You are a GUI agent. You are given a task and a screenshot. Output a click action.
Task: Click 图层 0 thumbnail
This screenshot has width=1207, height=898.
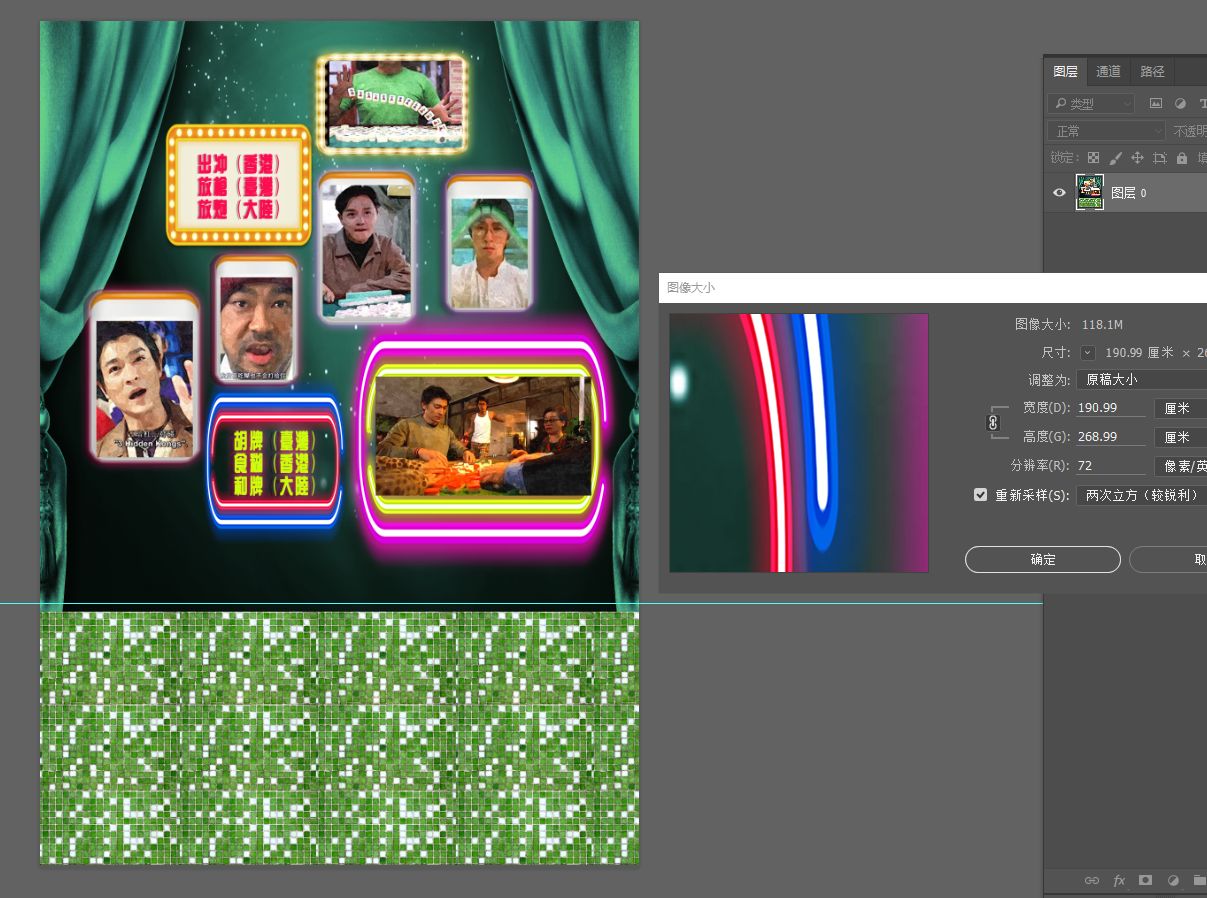(1089, 192)
